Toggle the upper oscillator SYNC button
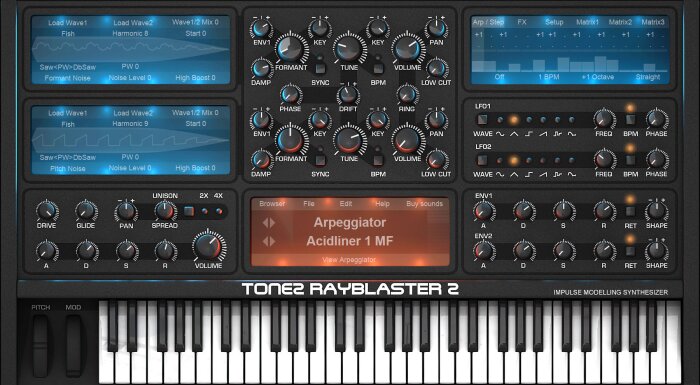 click(x=320, y=68)
